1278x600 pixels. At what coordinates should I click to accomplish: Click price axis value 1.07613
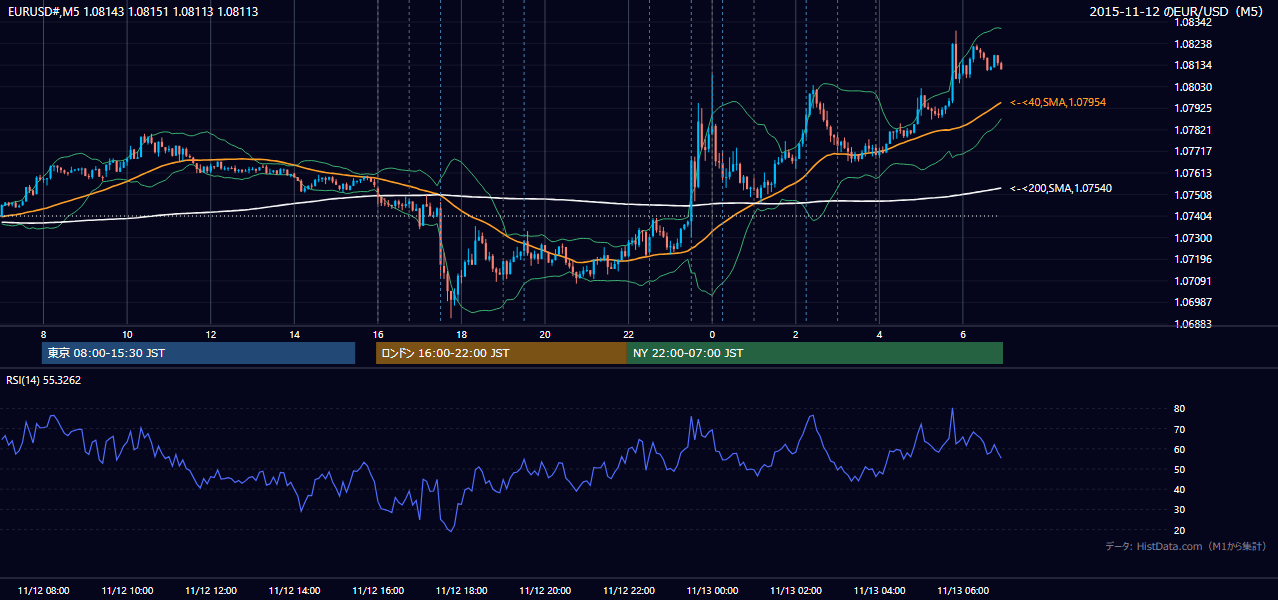pyautogui.click(x=1194, y=173)
